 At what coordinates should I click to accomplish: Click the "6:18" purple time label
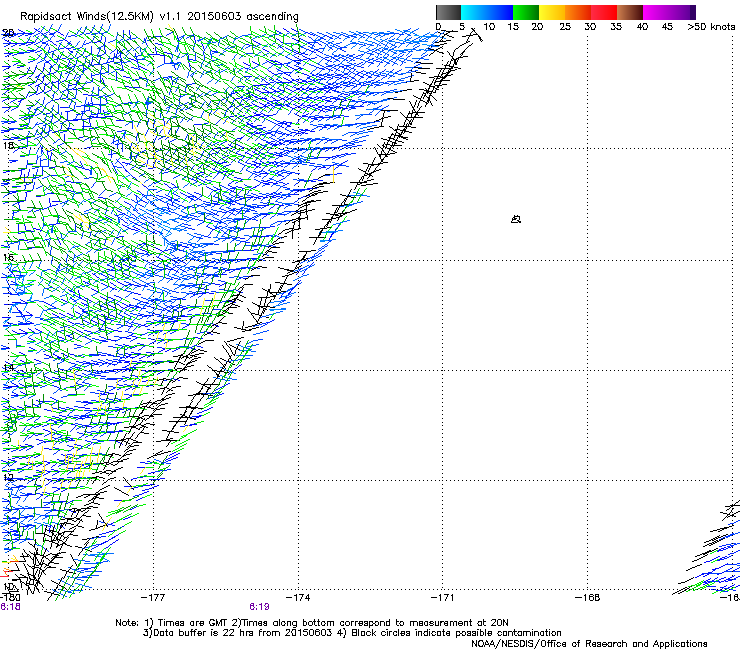(x=10, y=607)
